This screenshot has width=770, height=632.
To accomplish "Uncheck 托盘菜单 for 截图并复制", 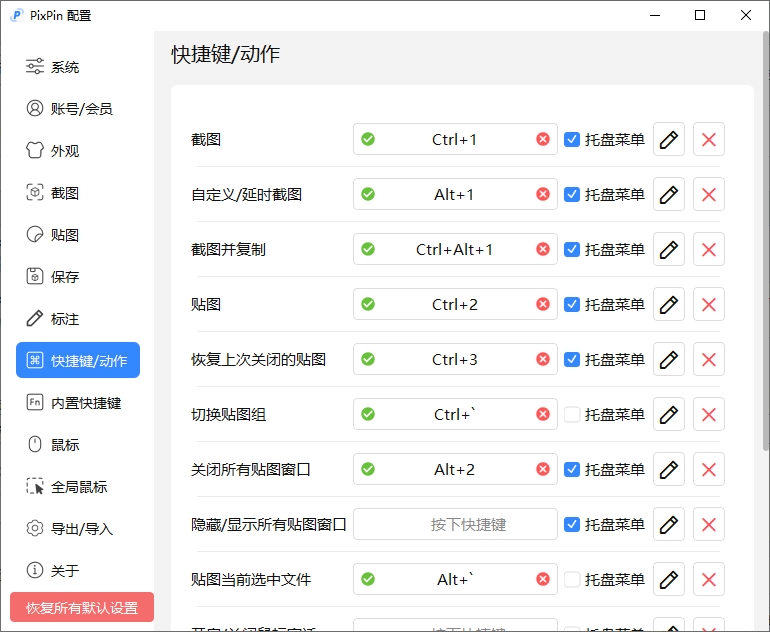I will (572, 249).
